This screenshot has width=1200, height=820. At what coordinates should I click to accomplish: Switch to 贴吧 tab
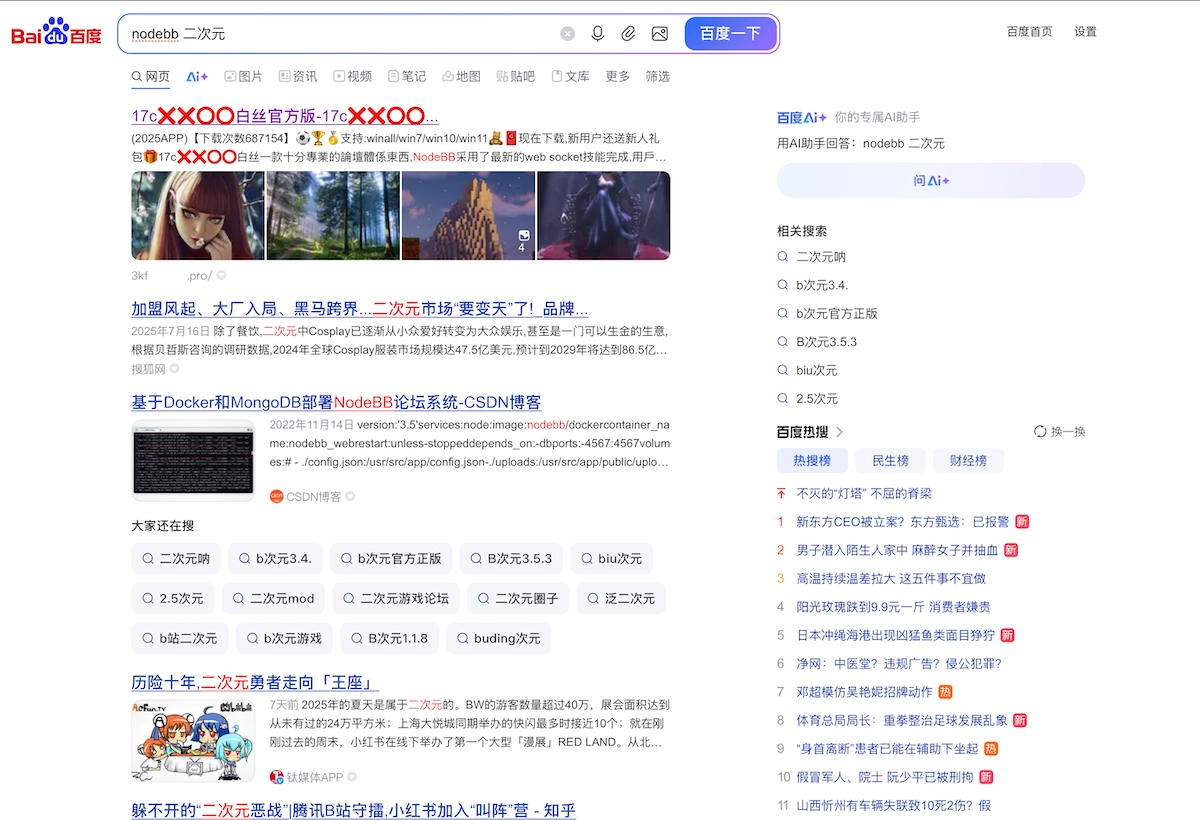click(x=515, y=76)
